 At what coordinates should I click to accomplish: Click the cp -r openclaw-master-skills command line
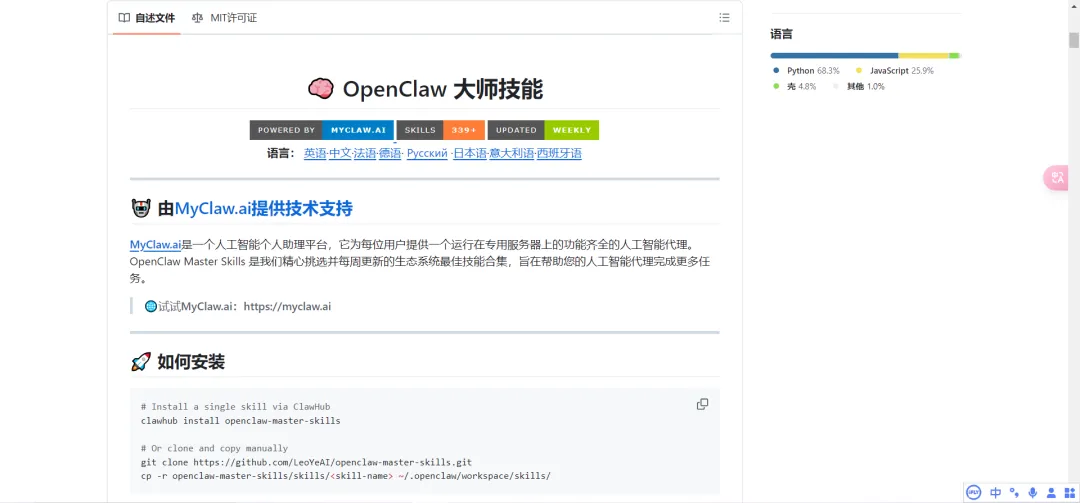(346, 475)
